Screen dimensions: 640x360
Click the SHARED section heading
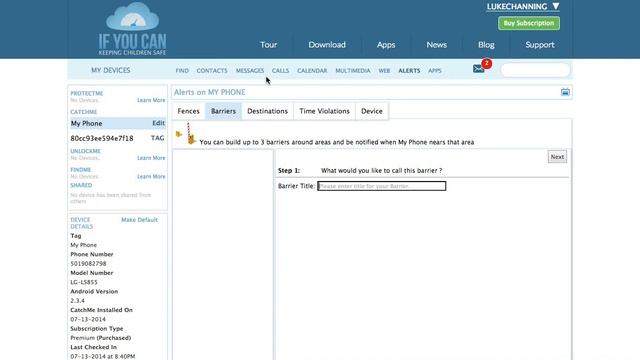tap(81, 185)
